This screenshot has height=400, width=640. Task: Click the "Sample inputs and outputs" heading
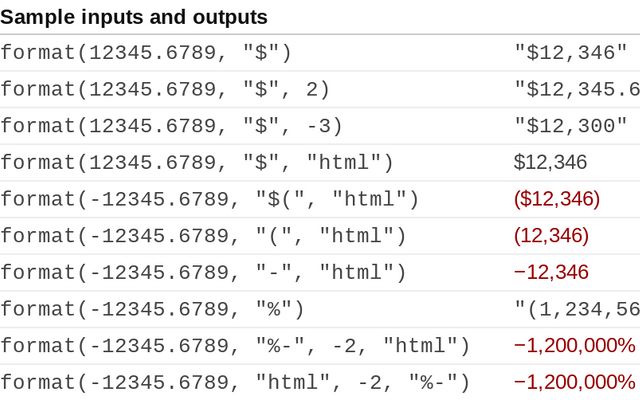point(134,17)
